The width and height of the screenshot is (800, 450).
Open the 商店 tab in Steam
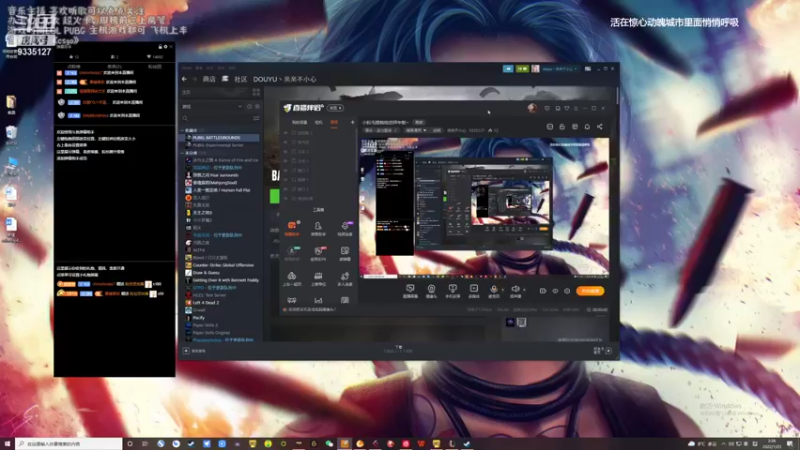click(209, 79)
